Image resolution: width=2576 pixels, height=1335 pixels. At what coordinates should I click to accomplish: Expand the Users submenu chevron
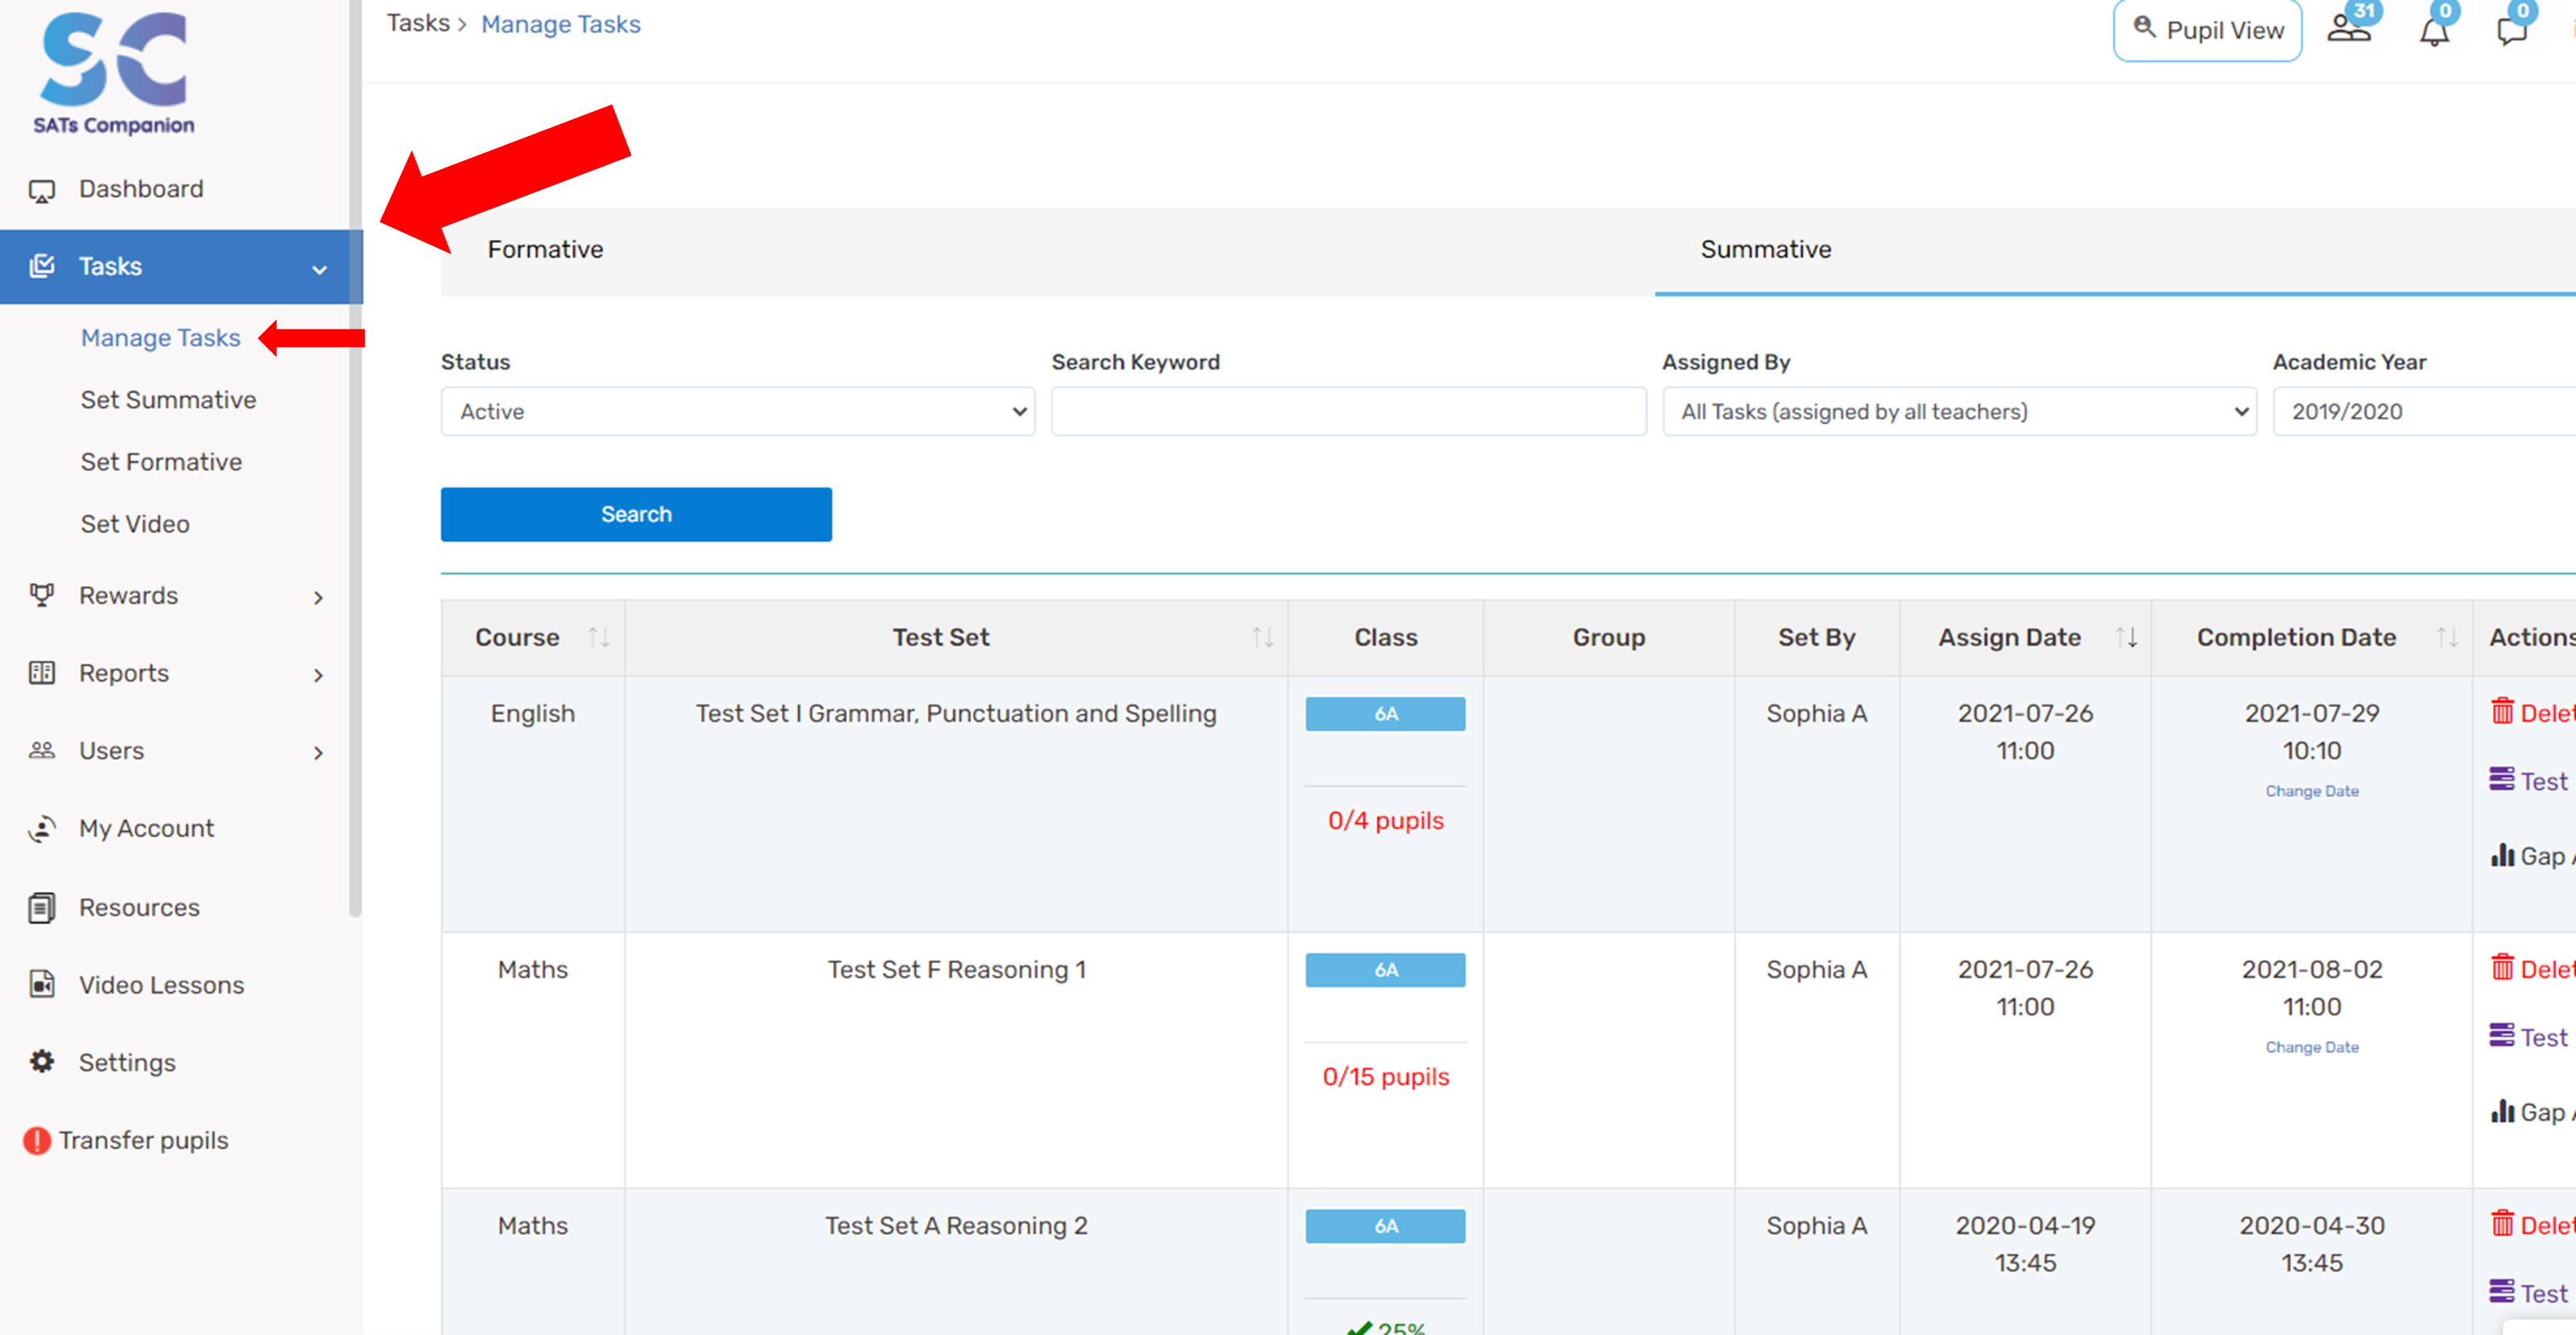coord(318,753)
